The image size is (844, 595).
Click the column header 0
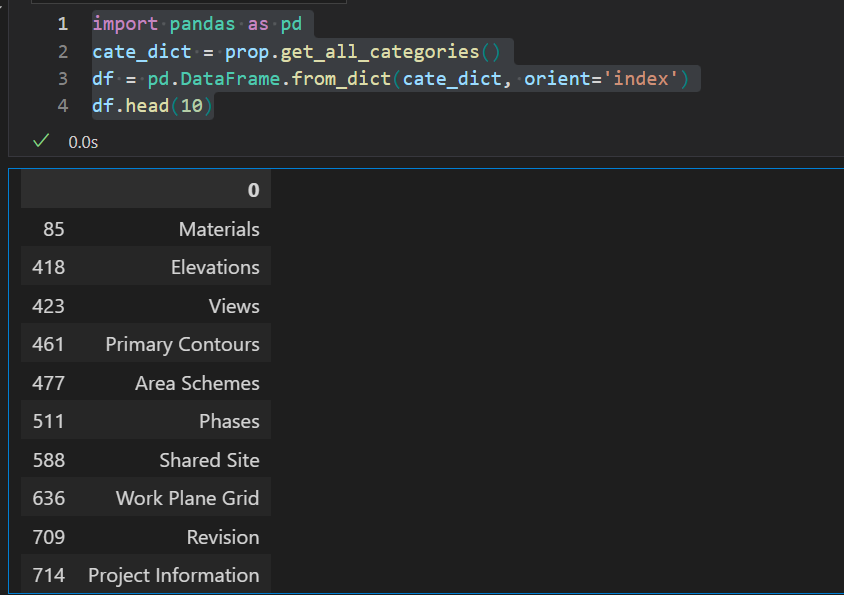coord(253,190)
